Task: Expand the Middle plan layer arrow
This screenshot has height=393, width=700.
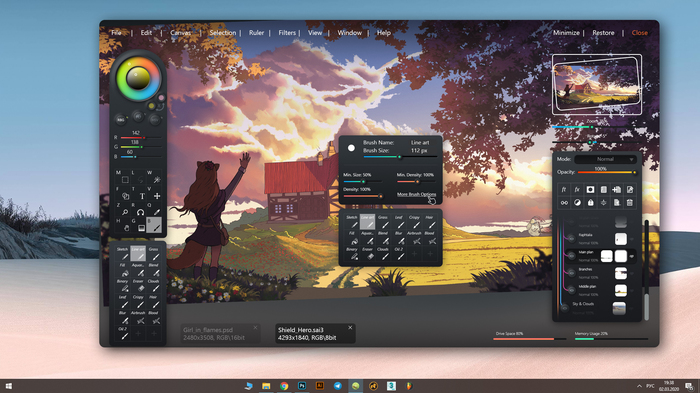Action: pos(632,291)
